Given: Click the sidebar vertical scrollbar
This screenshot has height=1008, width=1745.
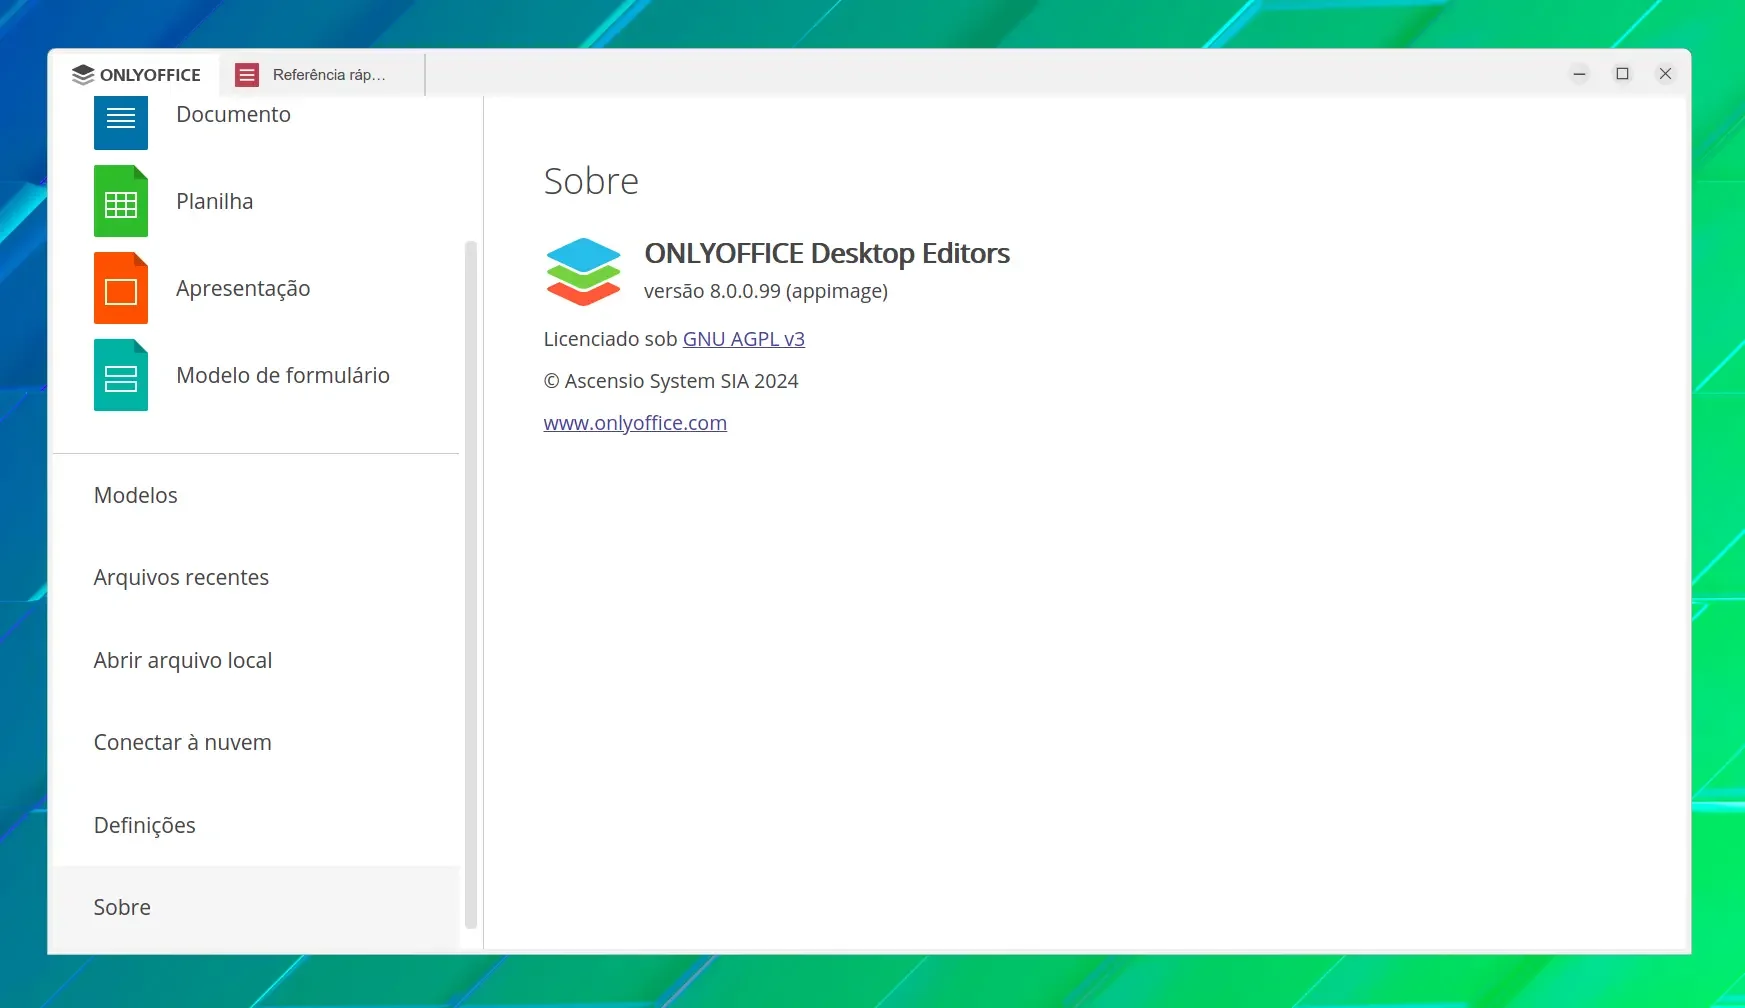Looking at the screenshot, I should (471, 585).
